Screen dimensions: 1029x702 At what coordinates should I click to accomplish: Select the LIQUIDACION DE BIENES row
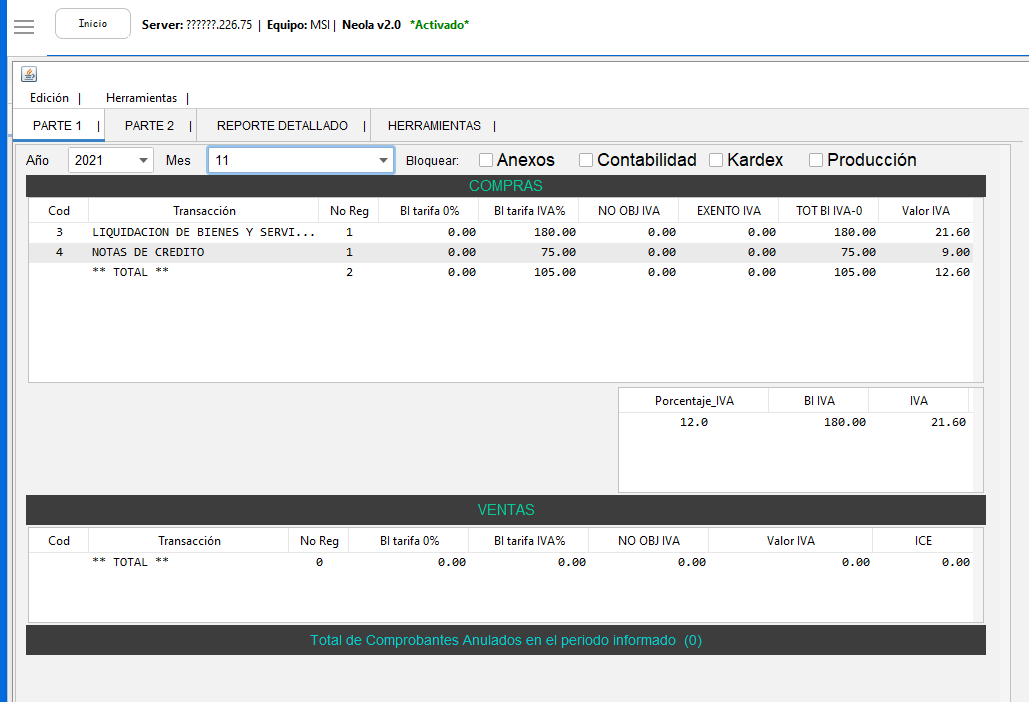point(203,232)
